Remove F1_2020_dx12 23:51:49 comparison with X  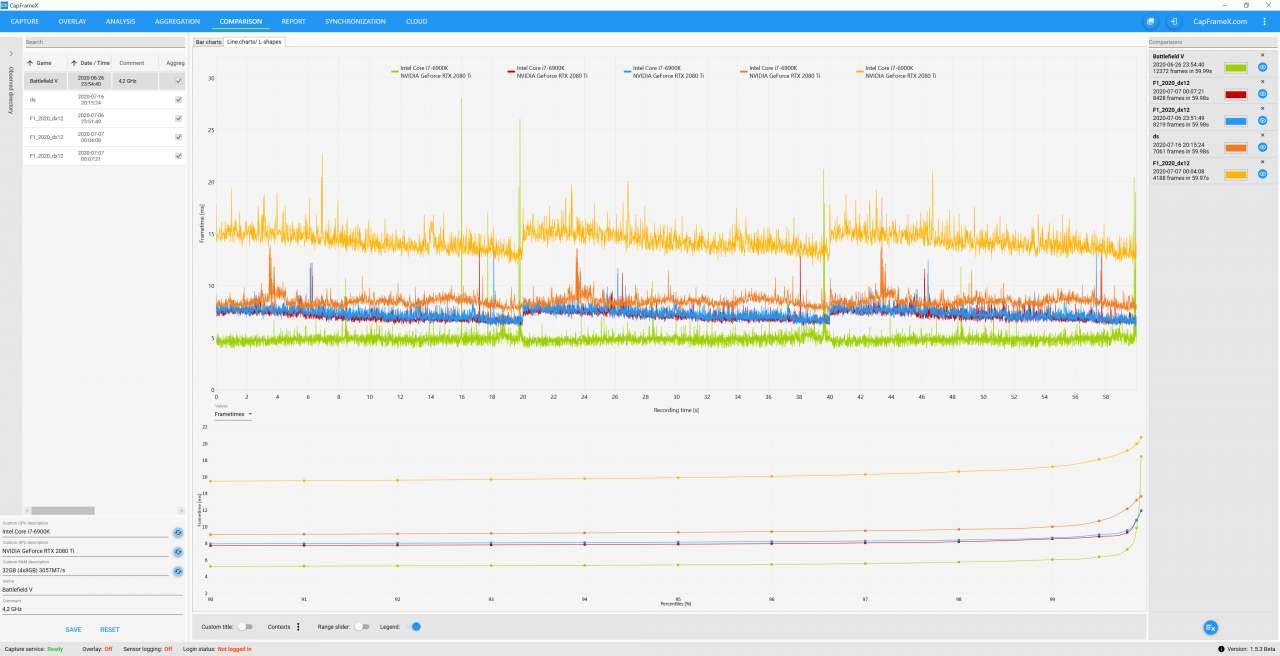(1262, 108)
